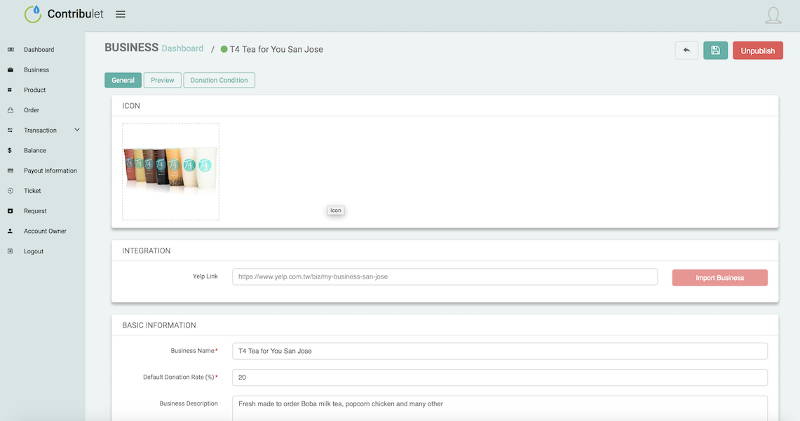Open Ticket in the sidebar
The width and height of the screenshot is (800, 421).
(x=32, y=191)
